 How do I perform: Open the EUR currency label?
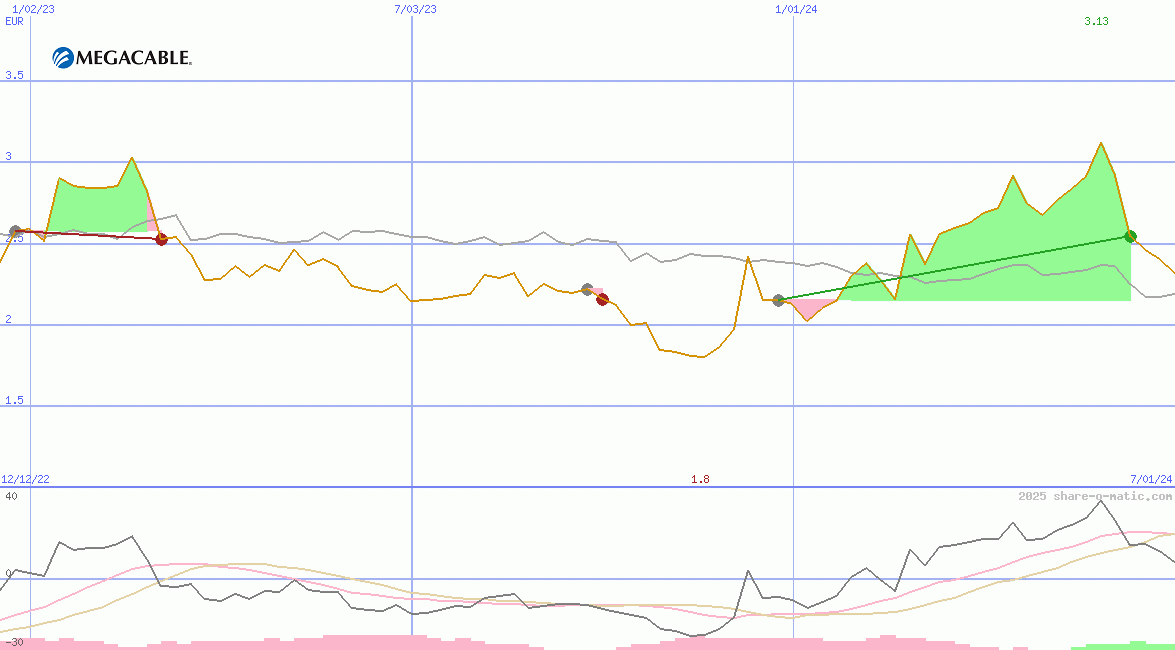[x=14, y=21]
